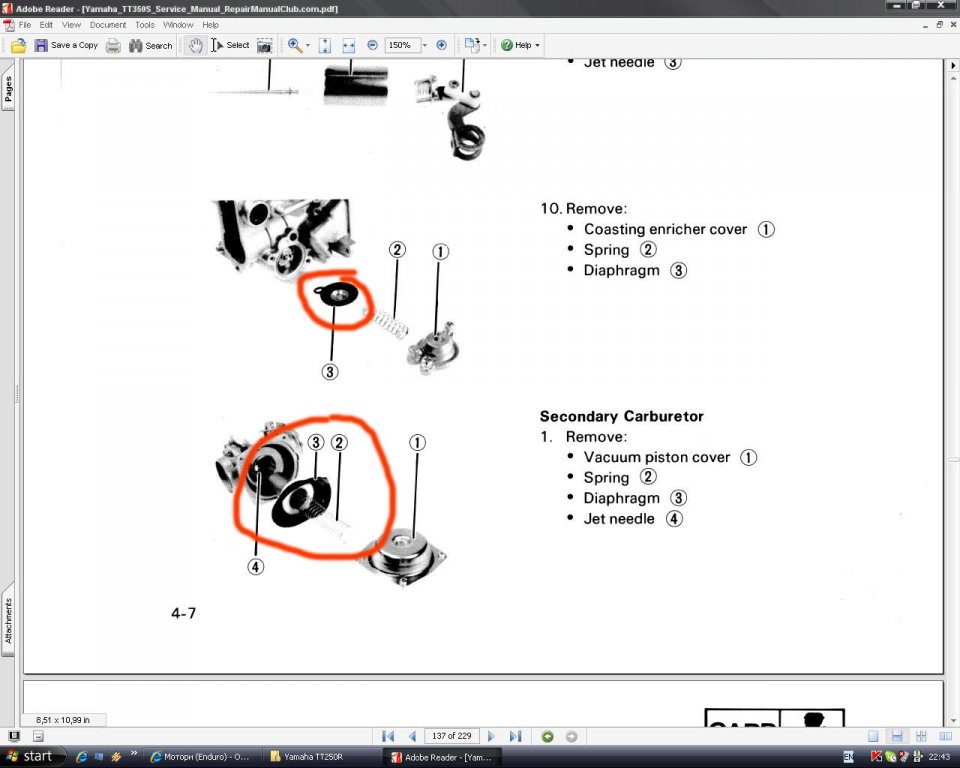This screenshot has width=960, height=768.
Task: Select the Hand tool
Action: (195, 45)
